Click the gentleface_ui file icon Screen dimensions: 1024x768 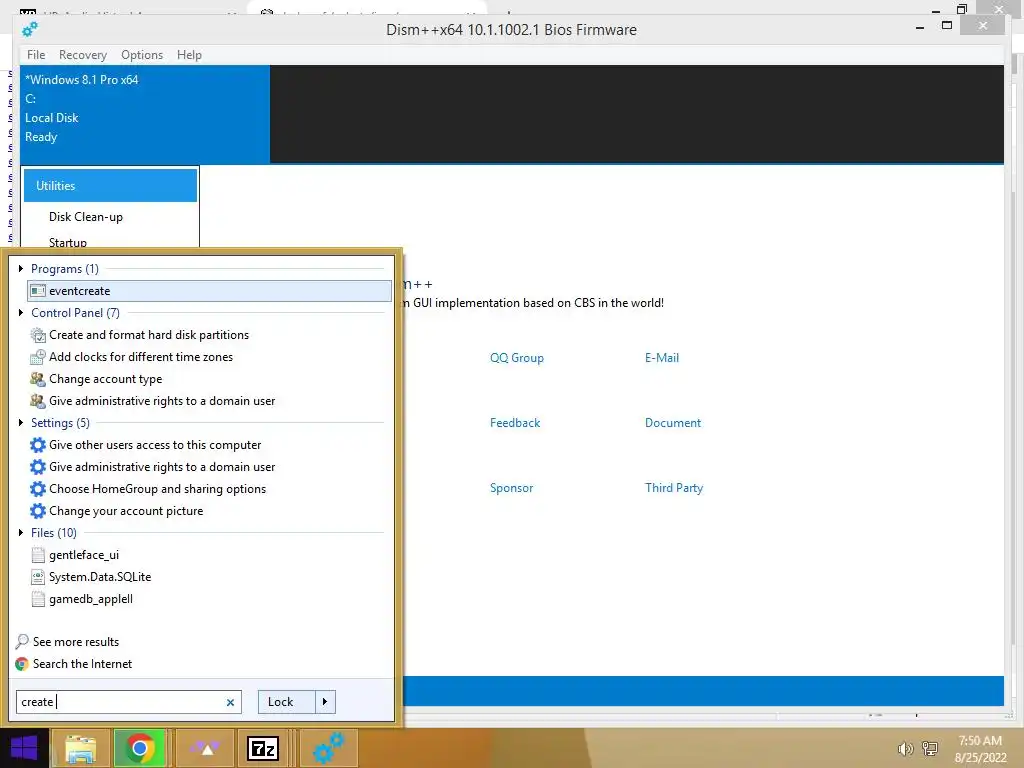coord(38,555)
